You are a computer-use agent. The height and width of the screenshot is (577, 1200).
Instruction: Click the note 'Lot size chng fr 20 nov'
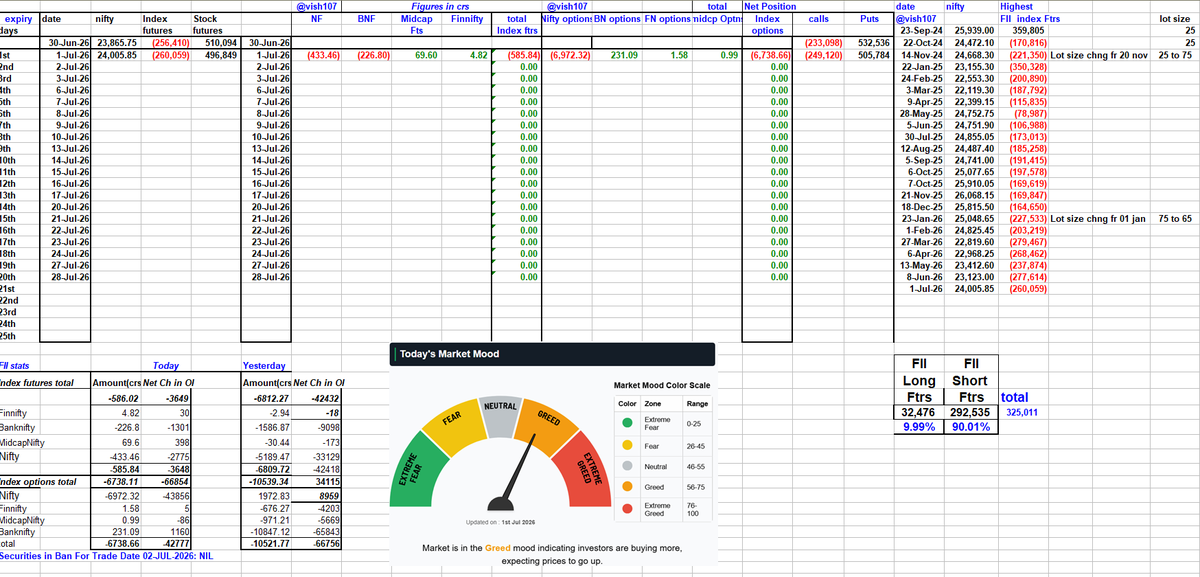tap(1100, 55)
